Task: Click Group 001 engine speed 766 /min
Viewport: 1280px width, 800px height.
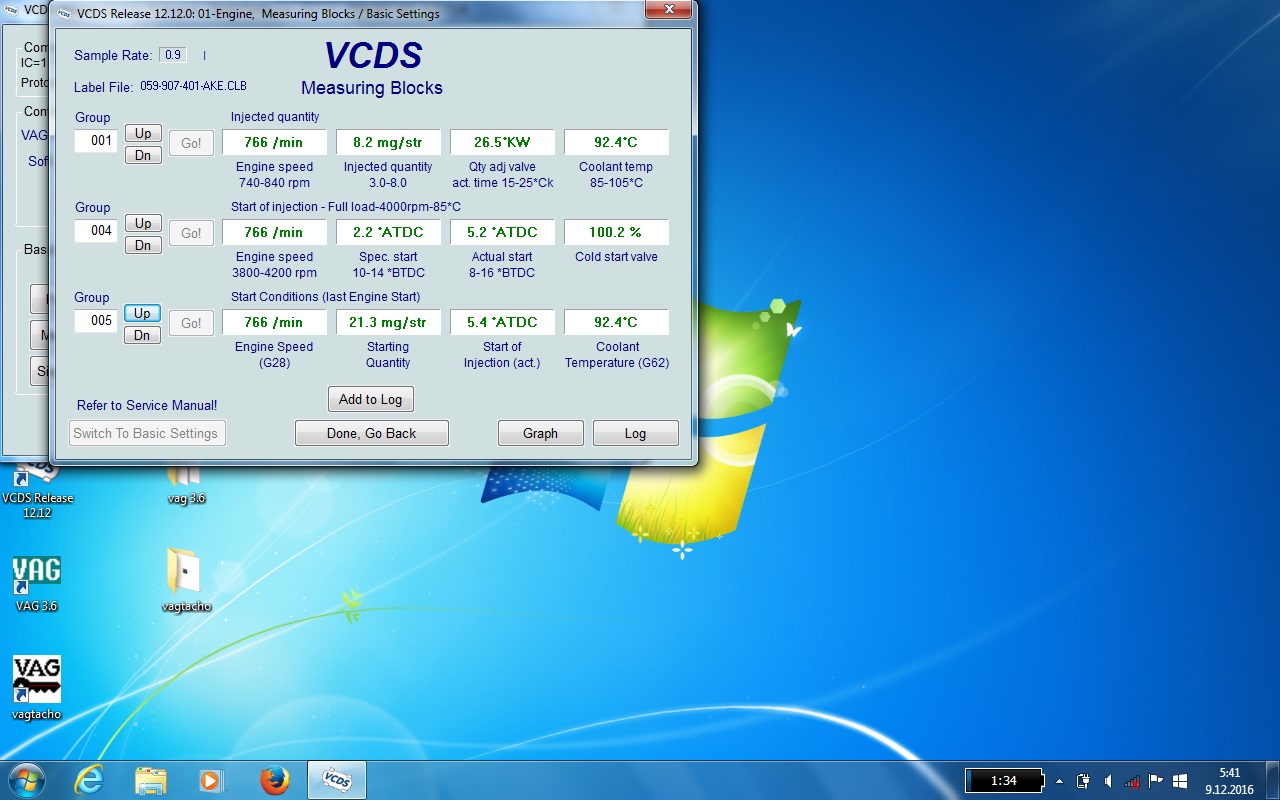Action: [x=275, y=142]
